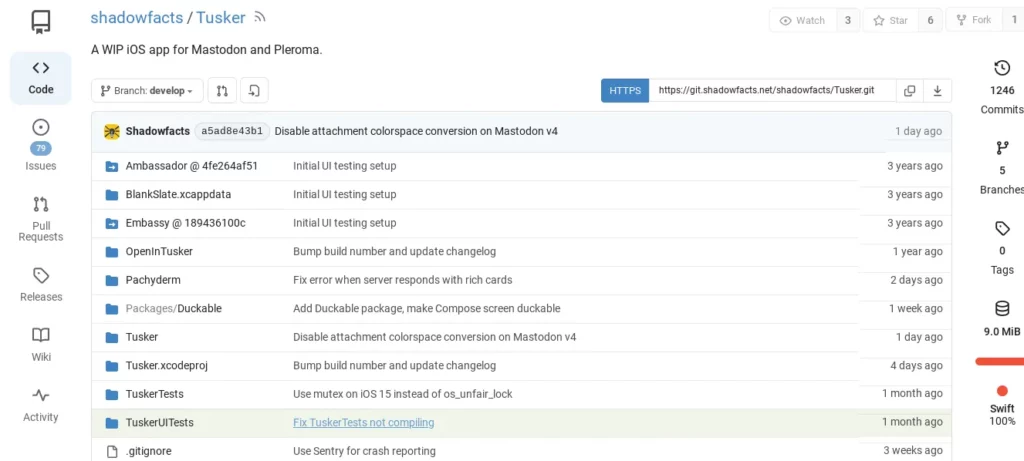Click the TuskerTests folder icon

coord(111,394)
